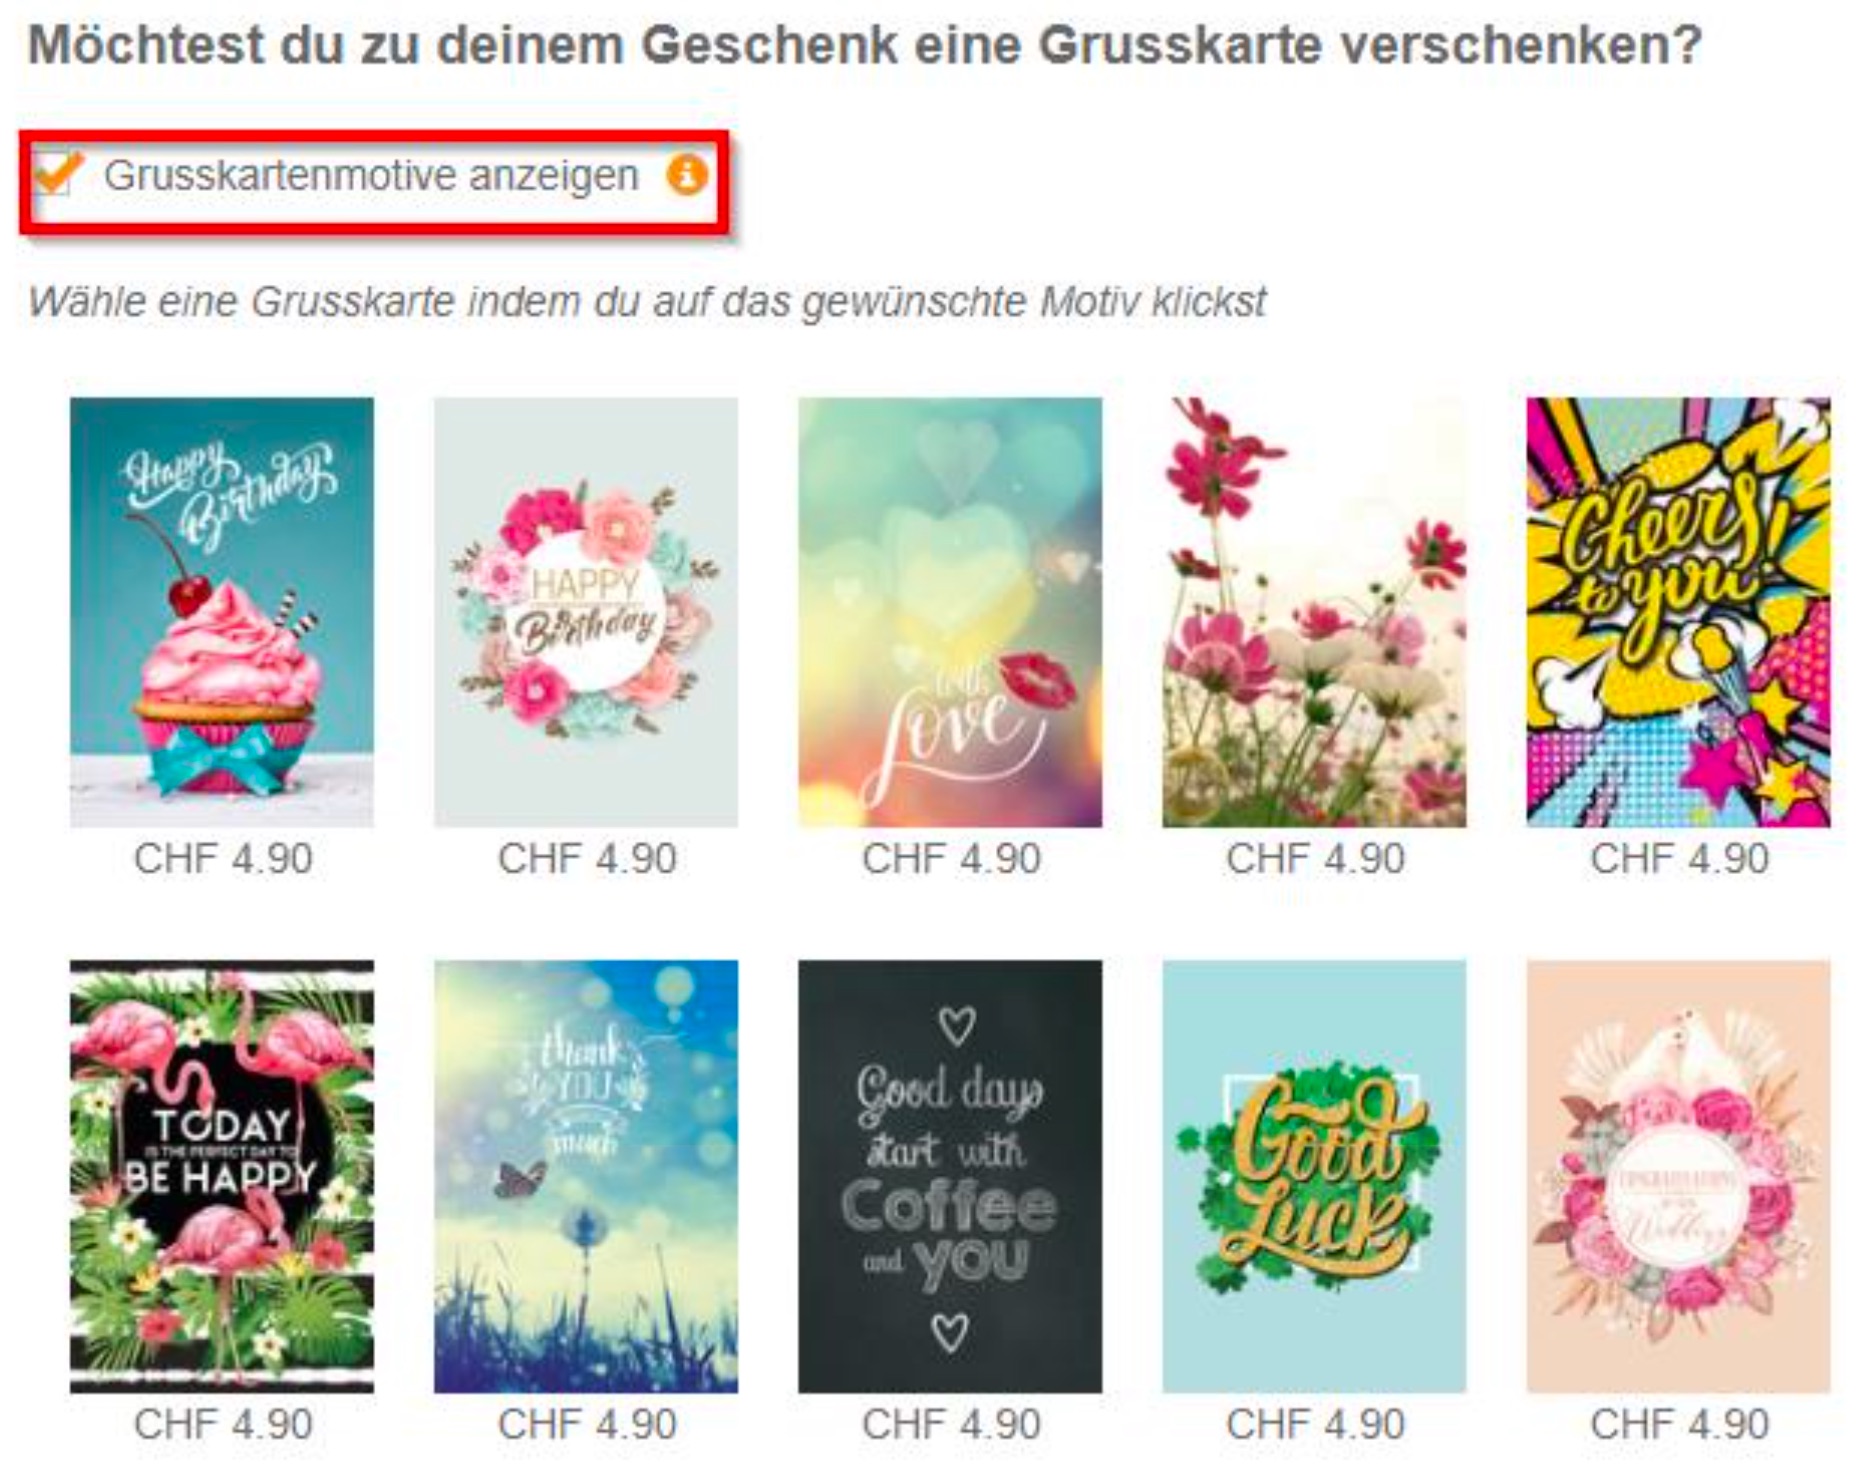Select the green clover 'Good Luck' card
Image resolution: width=1864 pixels, height=1476 pixels.
(x=1314, y=1177)
